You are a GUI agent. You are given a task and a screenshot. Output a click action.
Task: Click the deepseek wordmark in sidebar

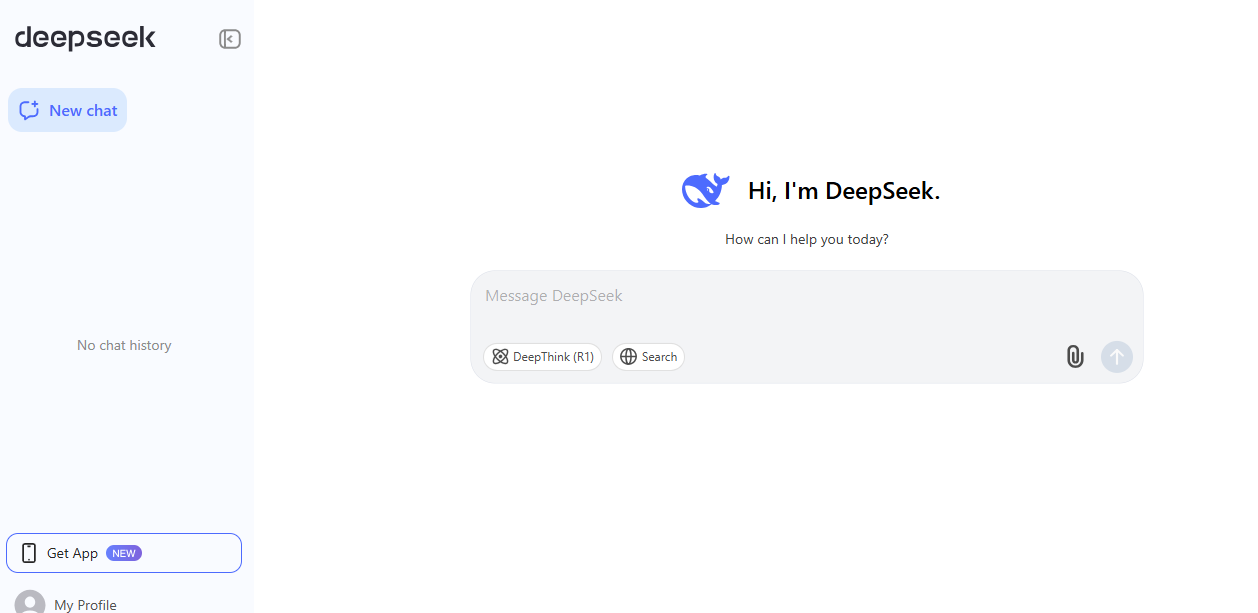[x=85, y=38]
